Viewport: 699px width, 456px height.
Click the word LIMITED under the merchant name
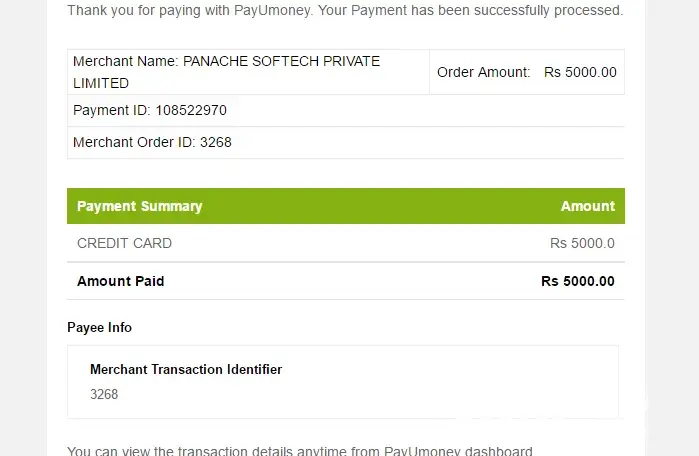(x=101, y=83)
